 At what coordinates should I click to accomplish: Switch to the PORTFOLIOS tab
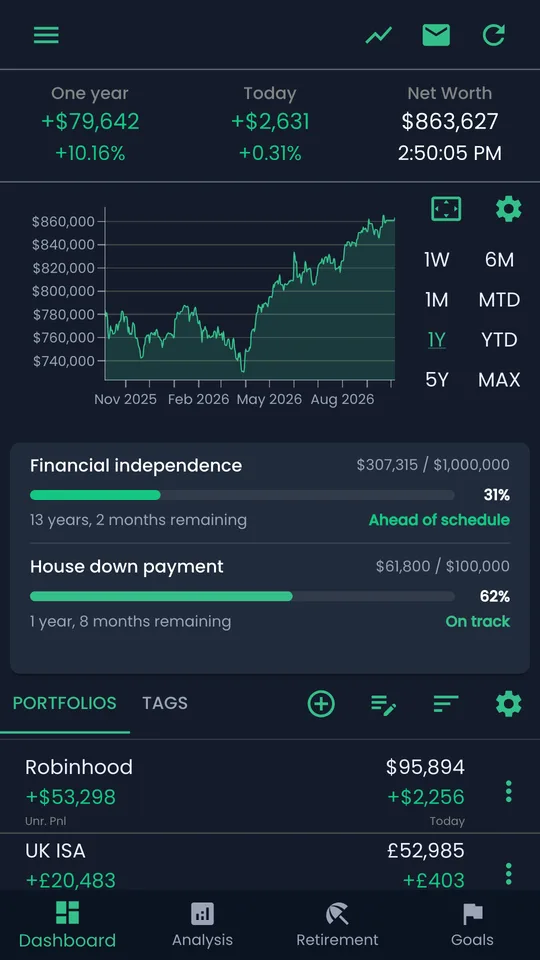(x=64, y=703)
